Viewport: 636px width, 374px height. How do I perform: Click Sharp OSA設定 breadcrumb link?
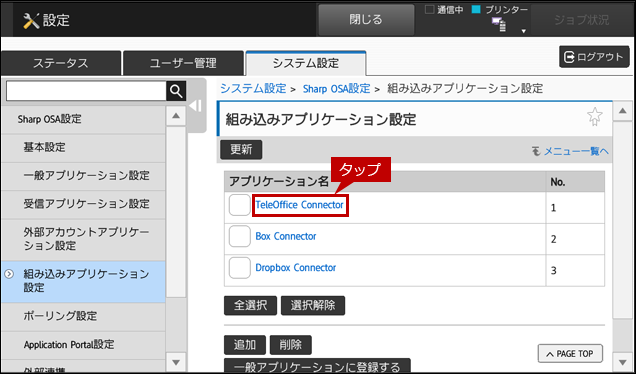[336, 88]
